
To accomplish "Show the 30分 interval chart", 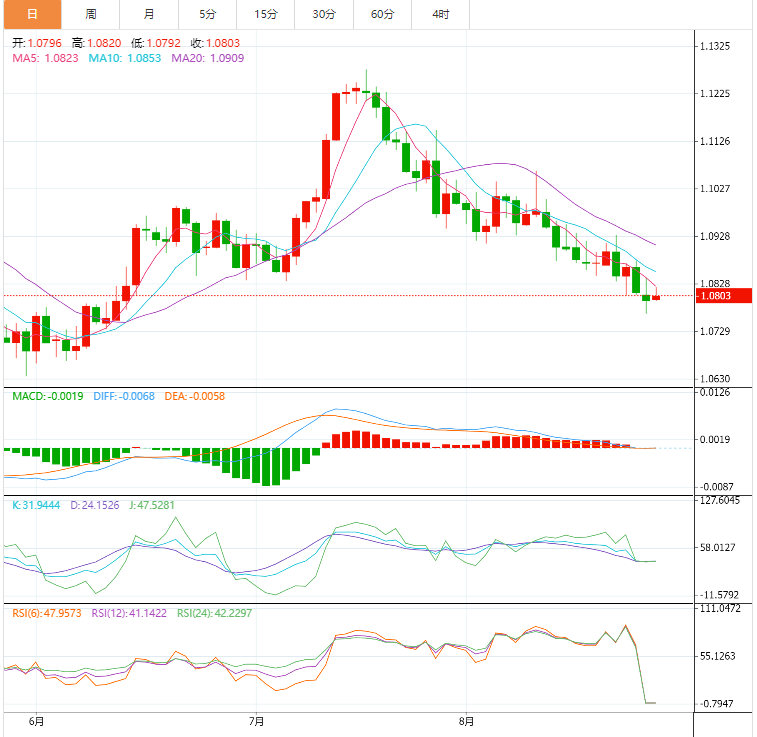I will [324, 14].
